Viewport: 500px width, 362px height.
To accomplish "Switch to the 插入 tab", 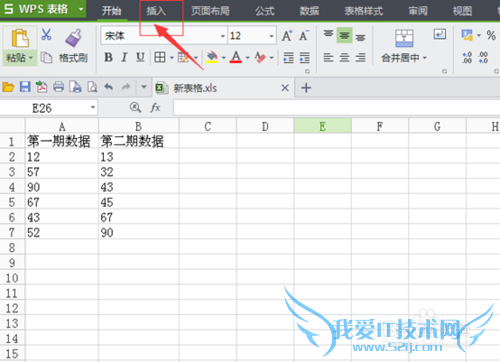I will [x=156, y=11].
